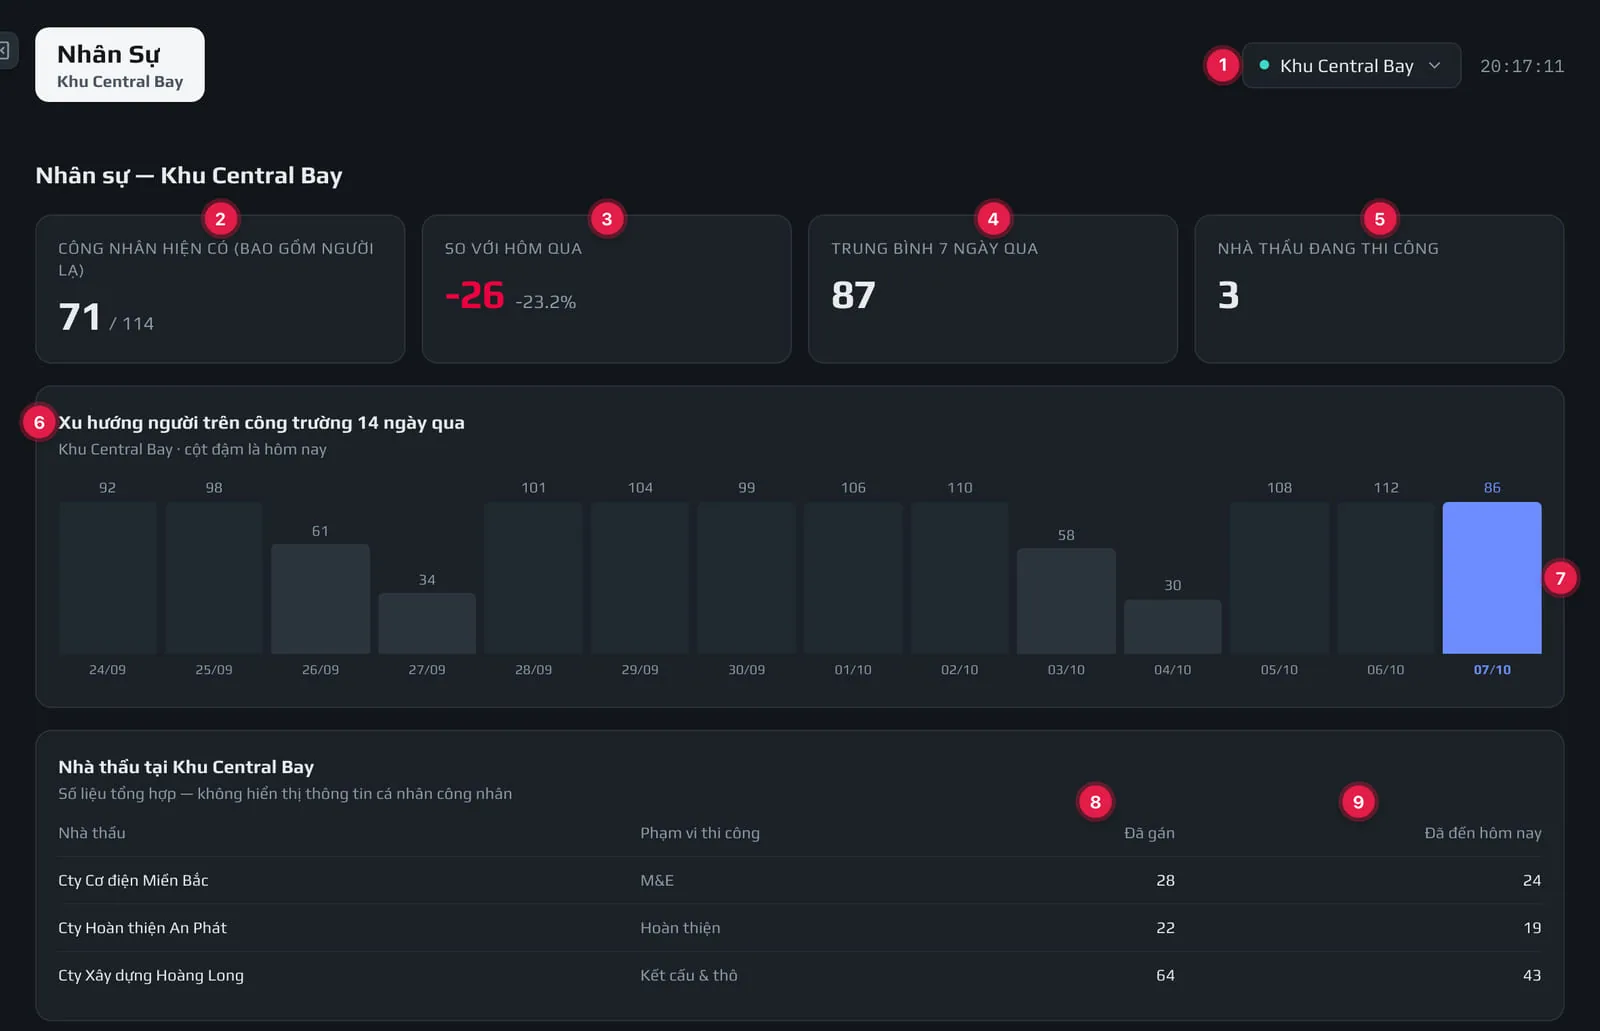The width and height of the screenshot is (1600, 1031).
Task: Click arrived-today value 19 for An Phát
Action: point(1532,928)
